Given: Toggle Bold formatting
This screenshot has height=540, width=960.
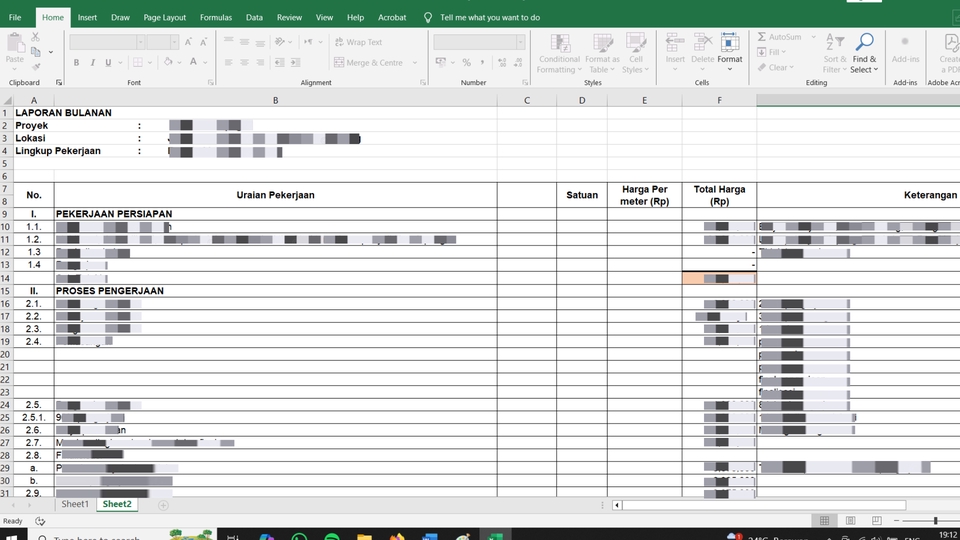Looking at the screenshot, I should 77,63.
